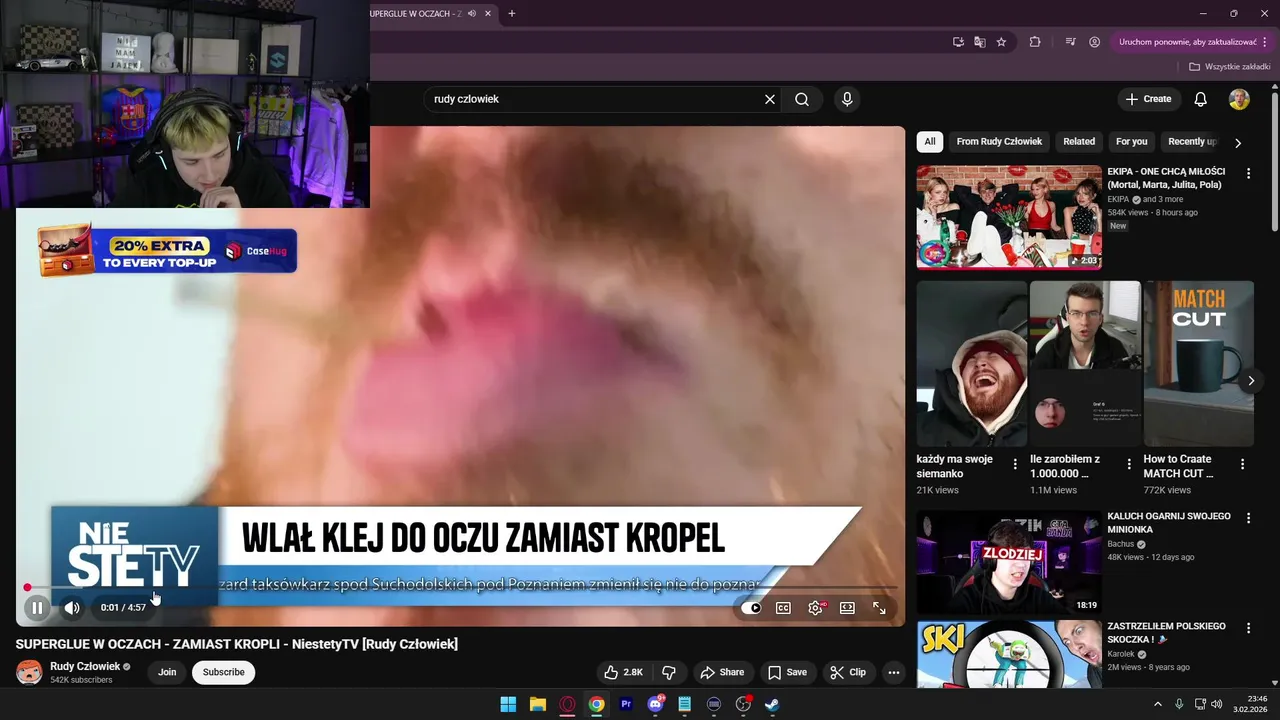Open Rudy Człowiek channel avatar
This screenshot has height=720, width=1280.
pyautogui.click(x=29, y=672)
